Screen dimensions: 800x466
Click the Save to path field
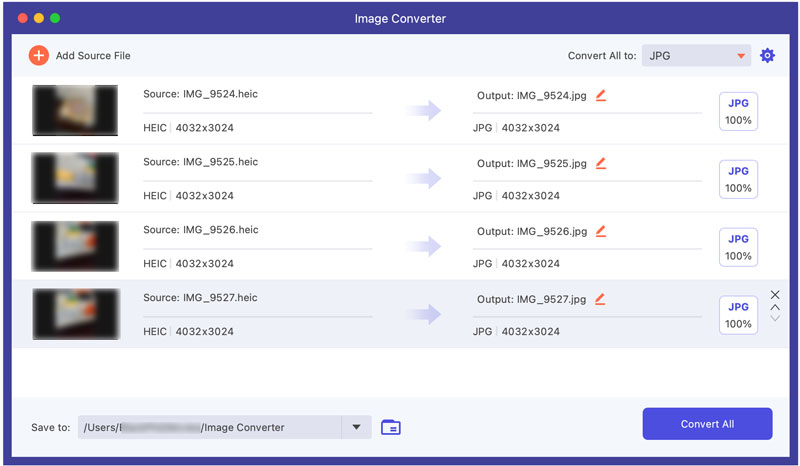[x=210, y=427]
